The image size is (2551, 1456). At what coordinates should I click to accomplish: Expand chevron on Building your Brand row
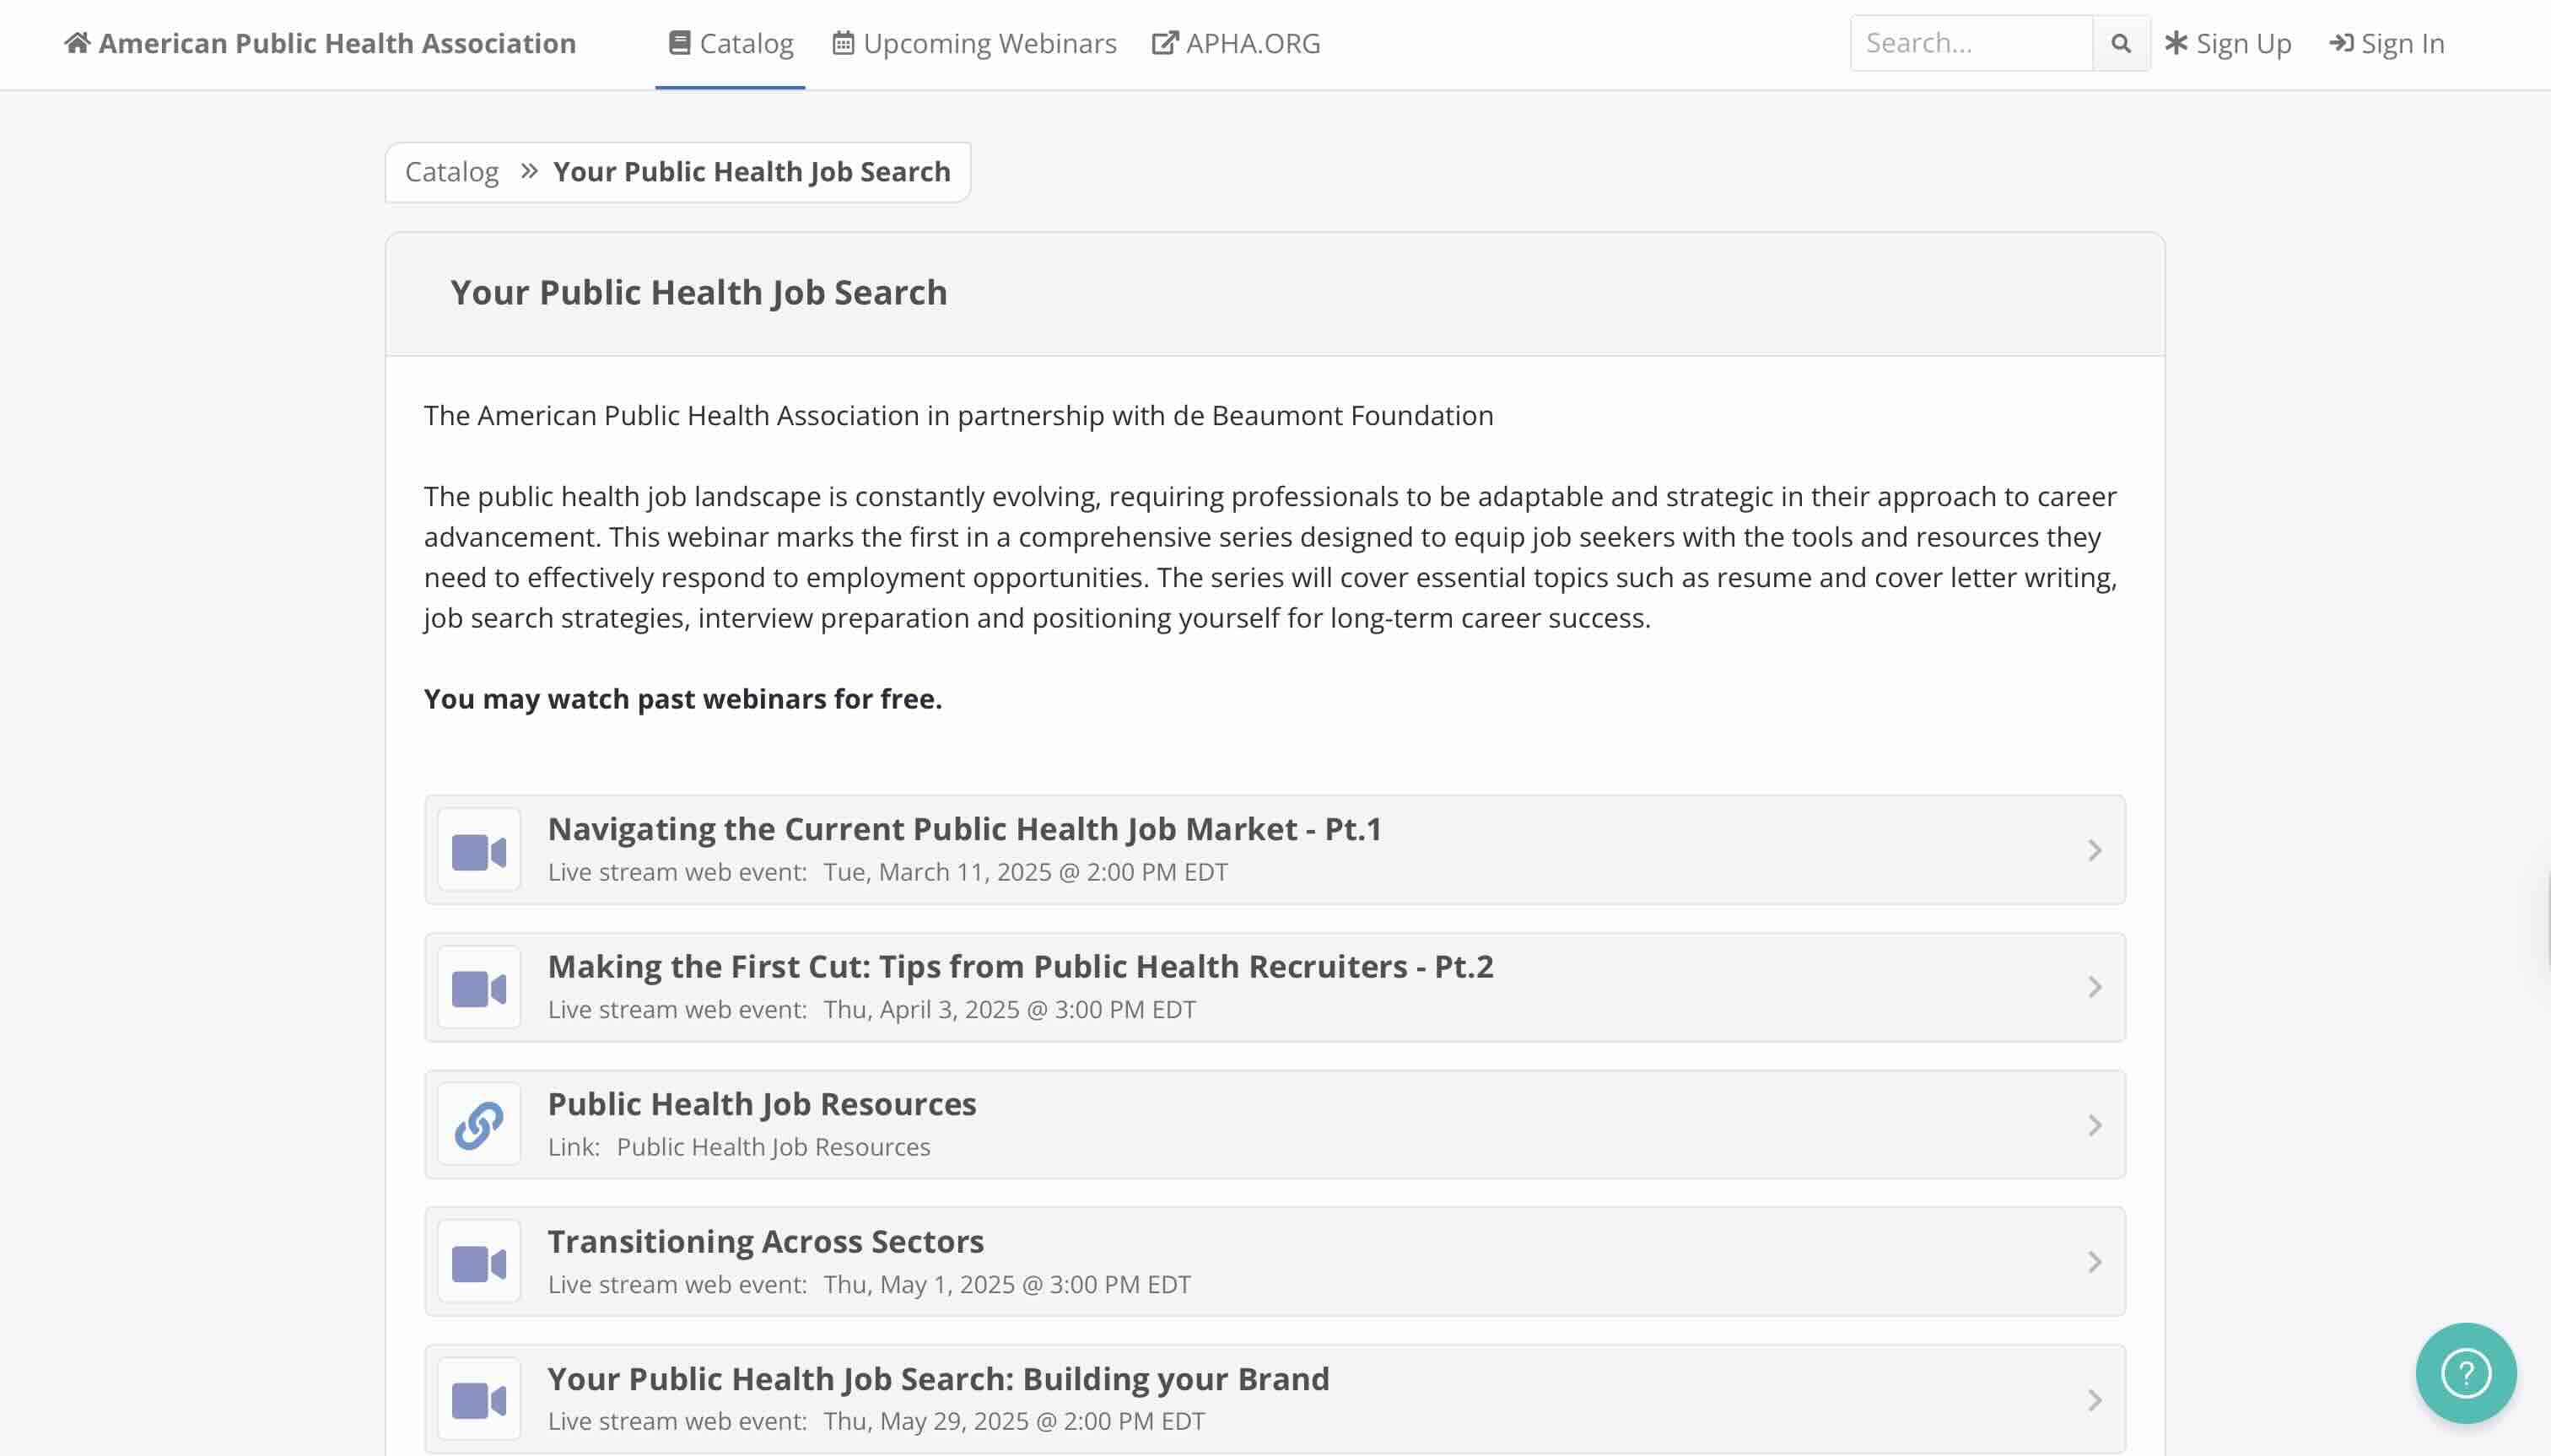(2094, 1400)
